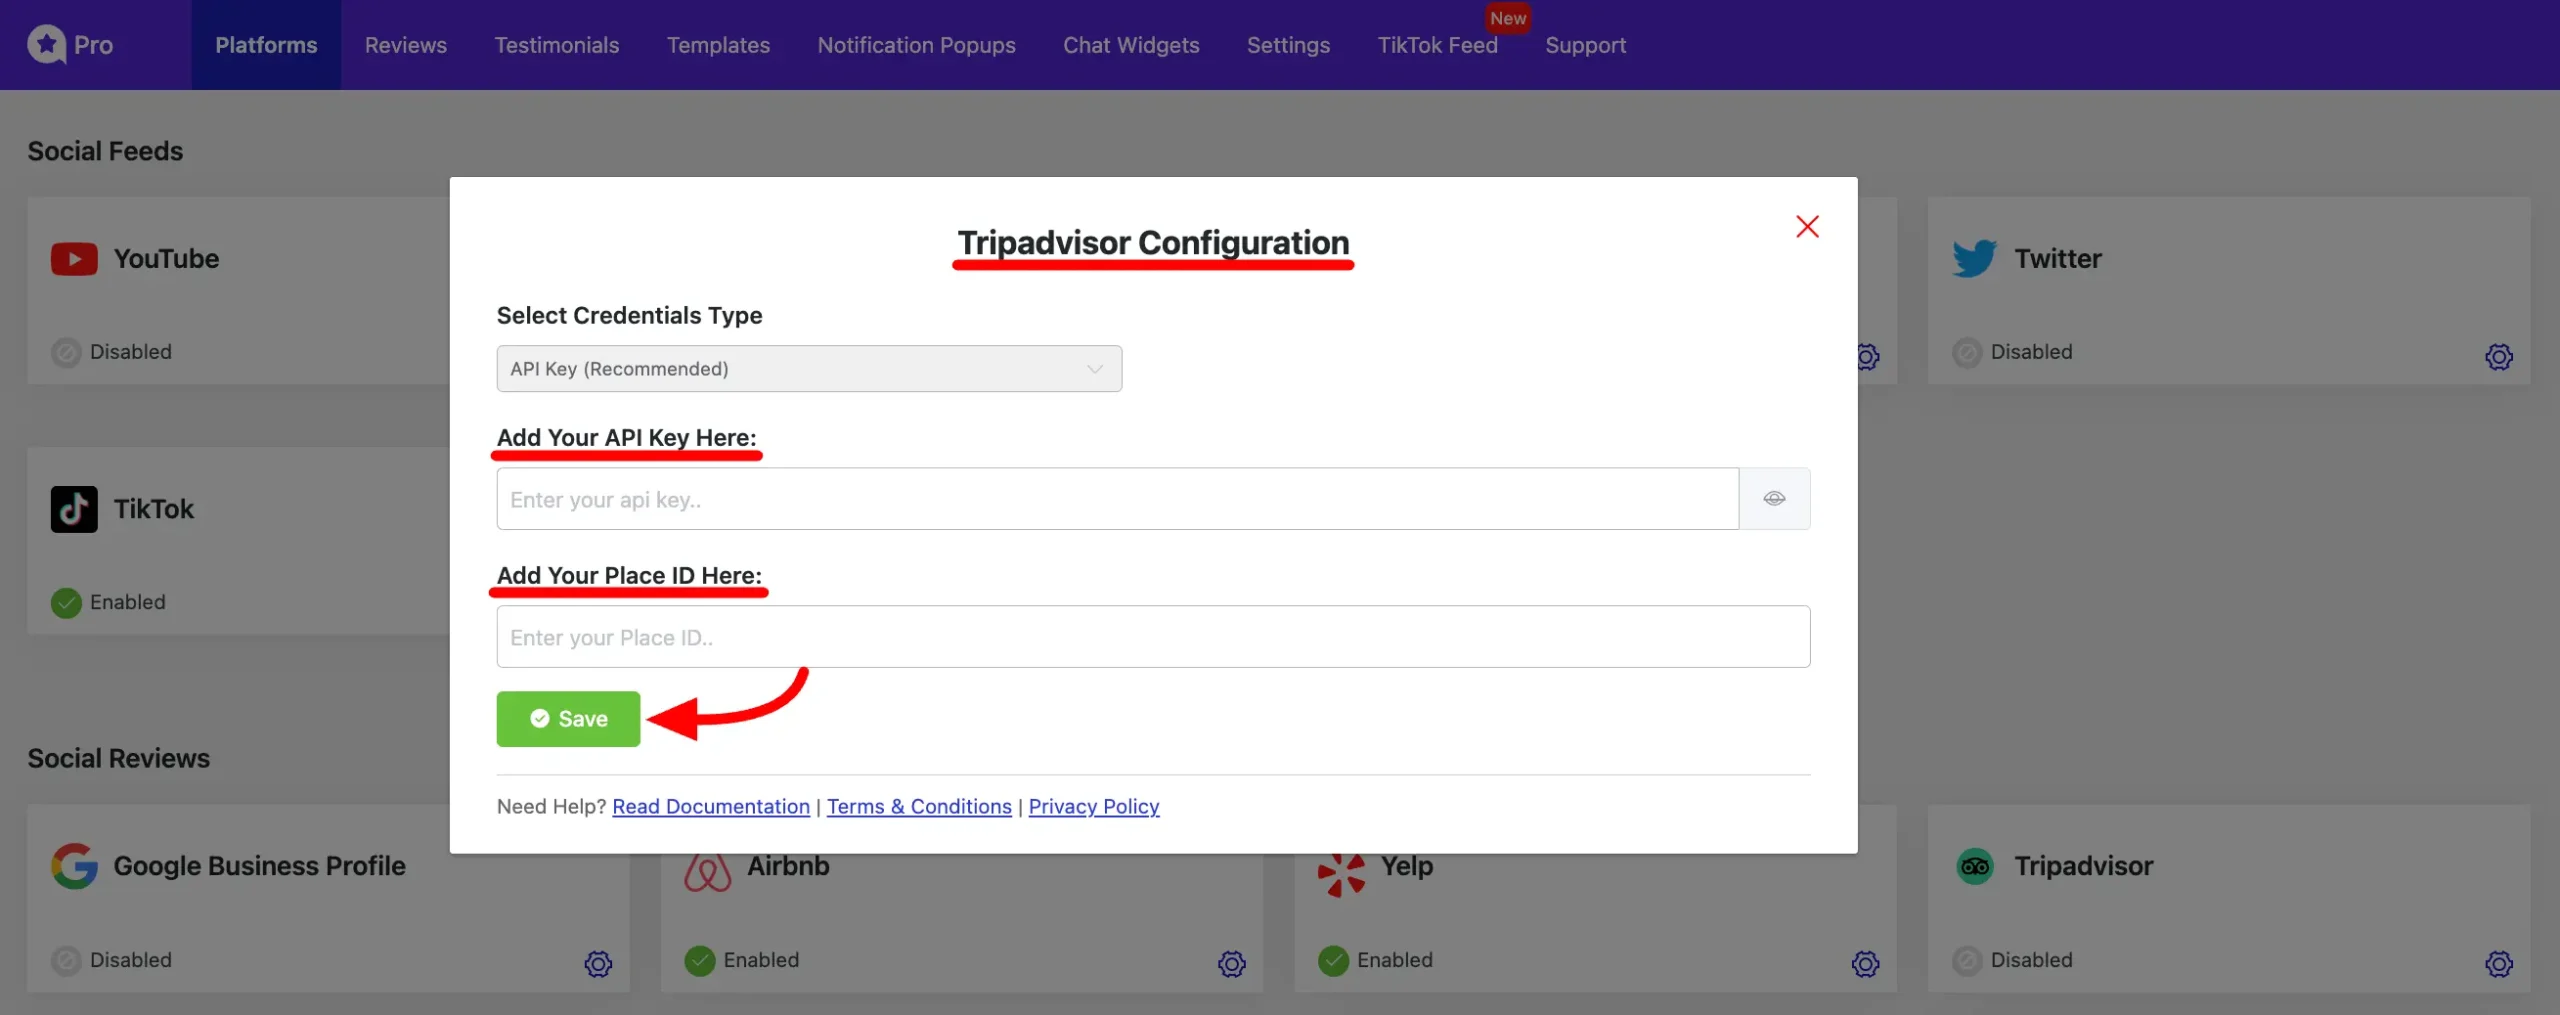Viewport: 2560px width, 1015px height.
Task: Open Notification Popups section
Action: [x=916, y=45]
